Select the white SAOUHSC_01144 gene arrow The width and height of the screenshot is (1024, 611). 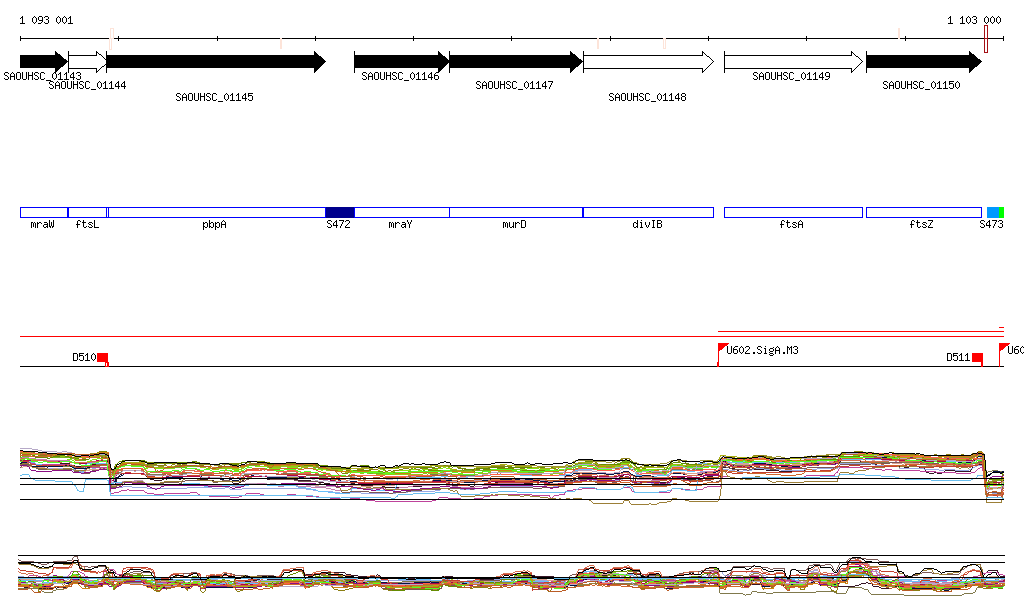click(87, 62)
